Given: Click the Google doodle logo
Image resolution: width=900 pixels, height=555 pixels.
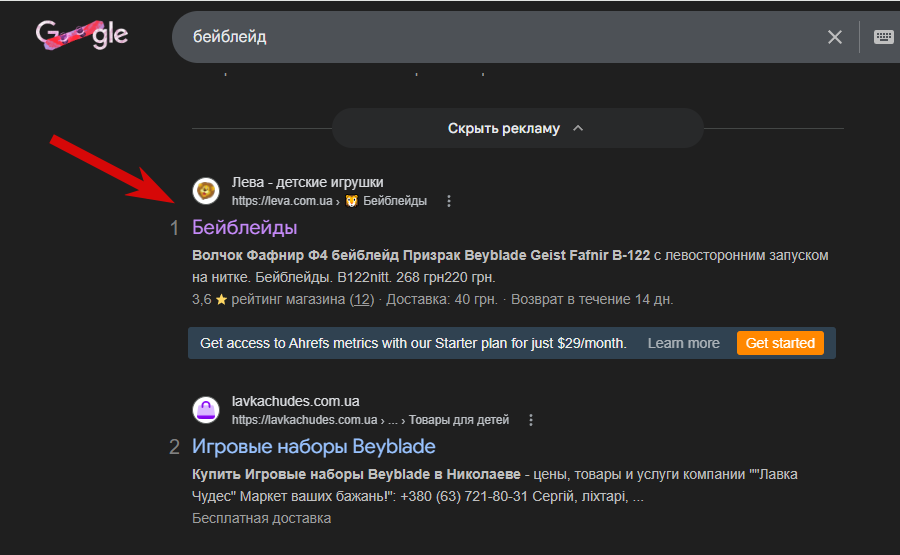Looking at the screenshot, I should point(82,37).
